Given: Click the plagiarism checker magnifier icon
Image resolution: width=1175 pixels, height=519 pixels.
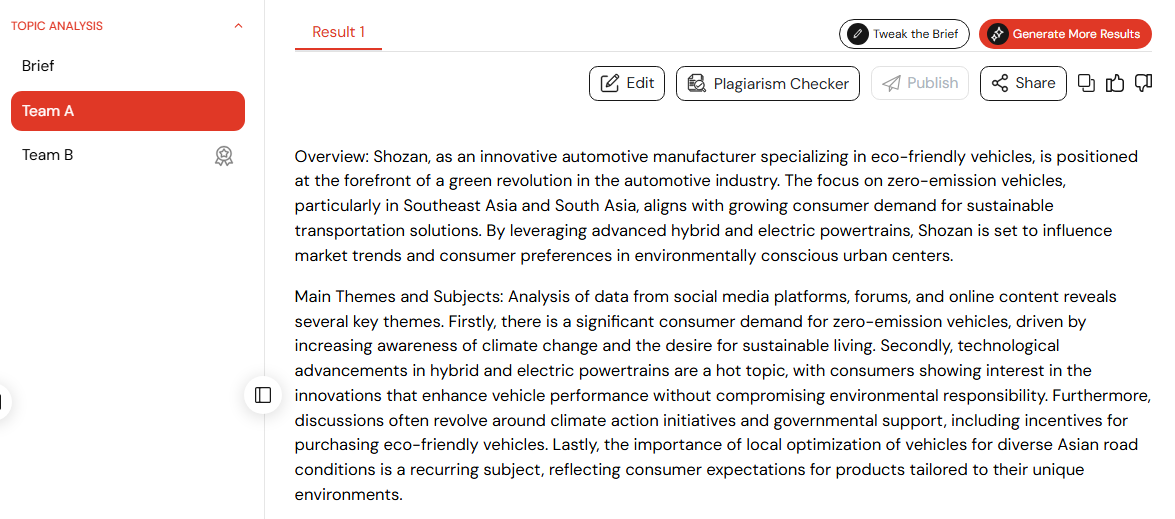Looking at the screenshot, I should click(x=696, y=83).
